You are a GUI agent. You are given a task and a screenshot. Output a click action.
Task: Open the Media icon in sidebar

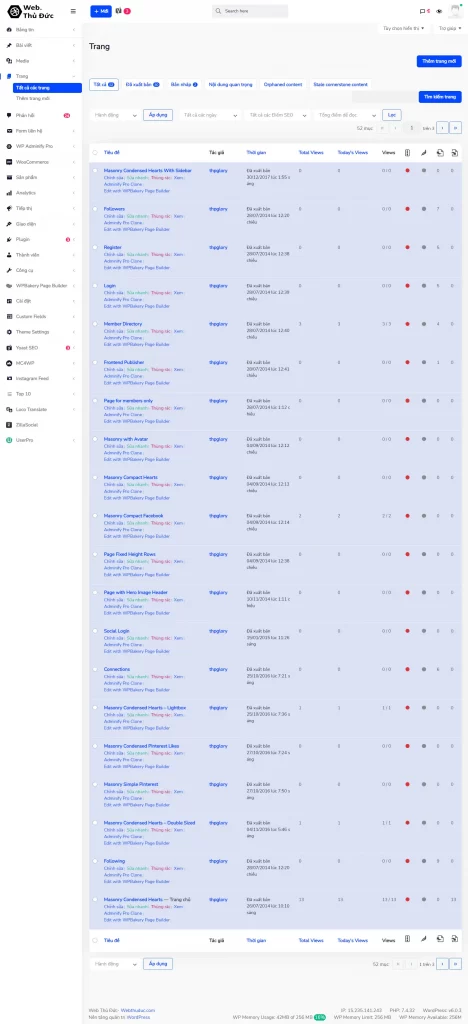9,61
